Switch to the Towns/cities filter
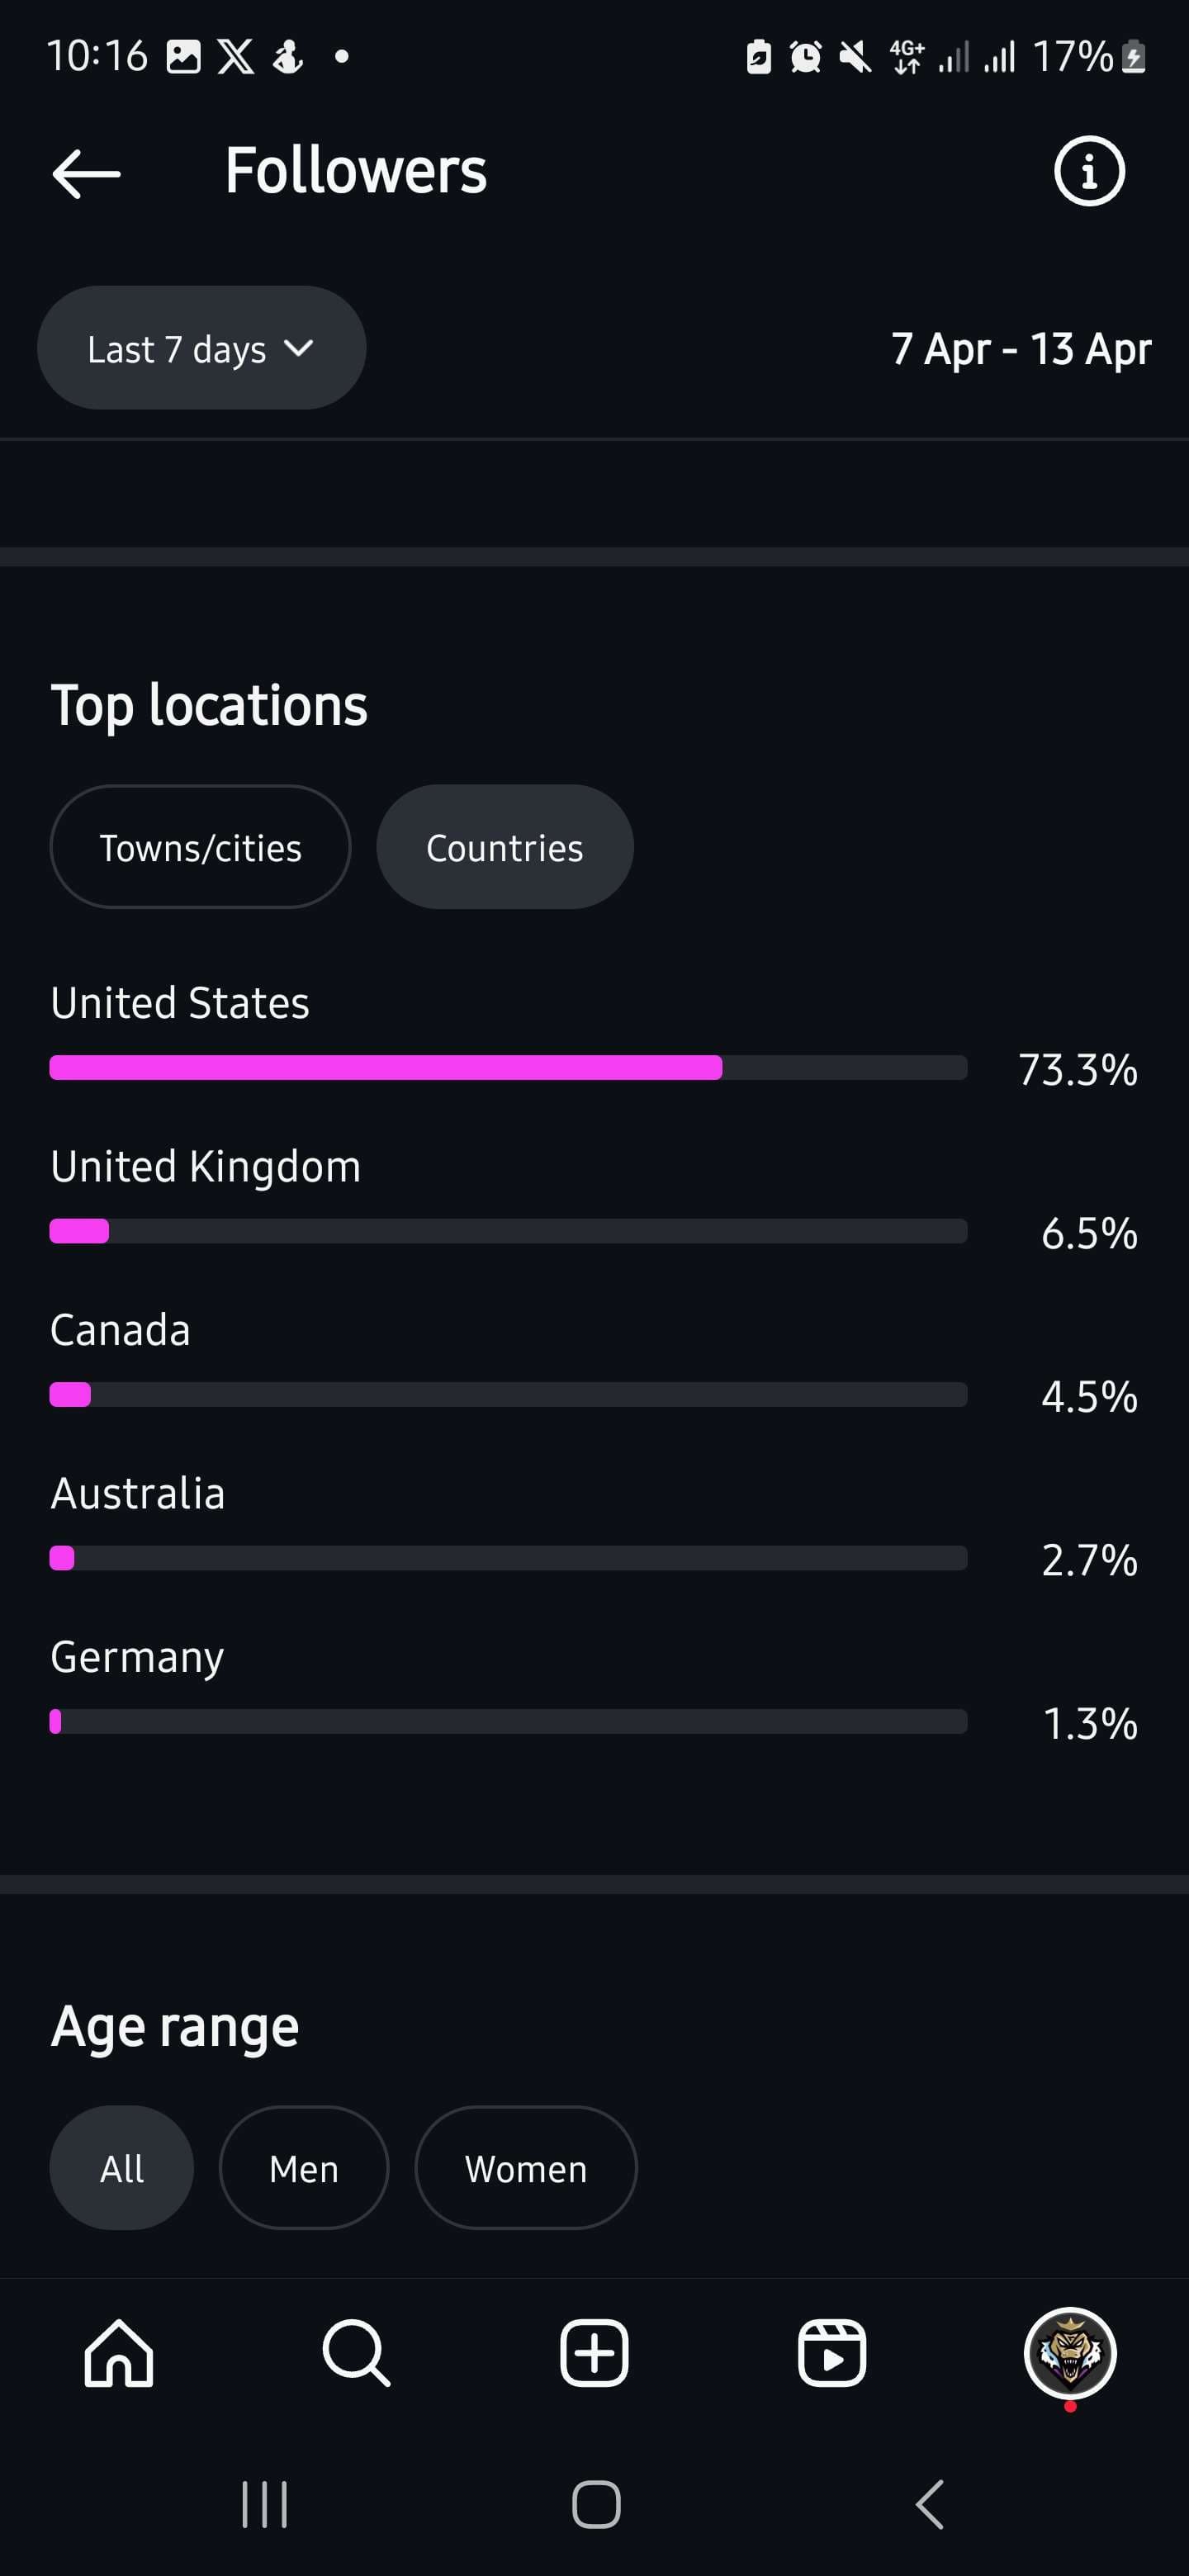Screen dimensions: 1189x2576 pyautogui.click(x=200, y=847)
